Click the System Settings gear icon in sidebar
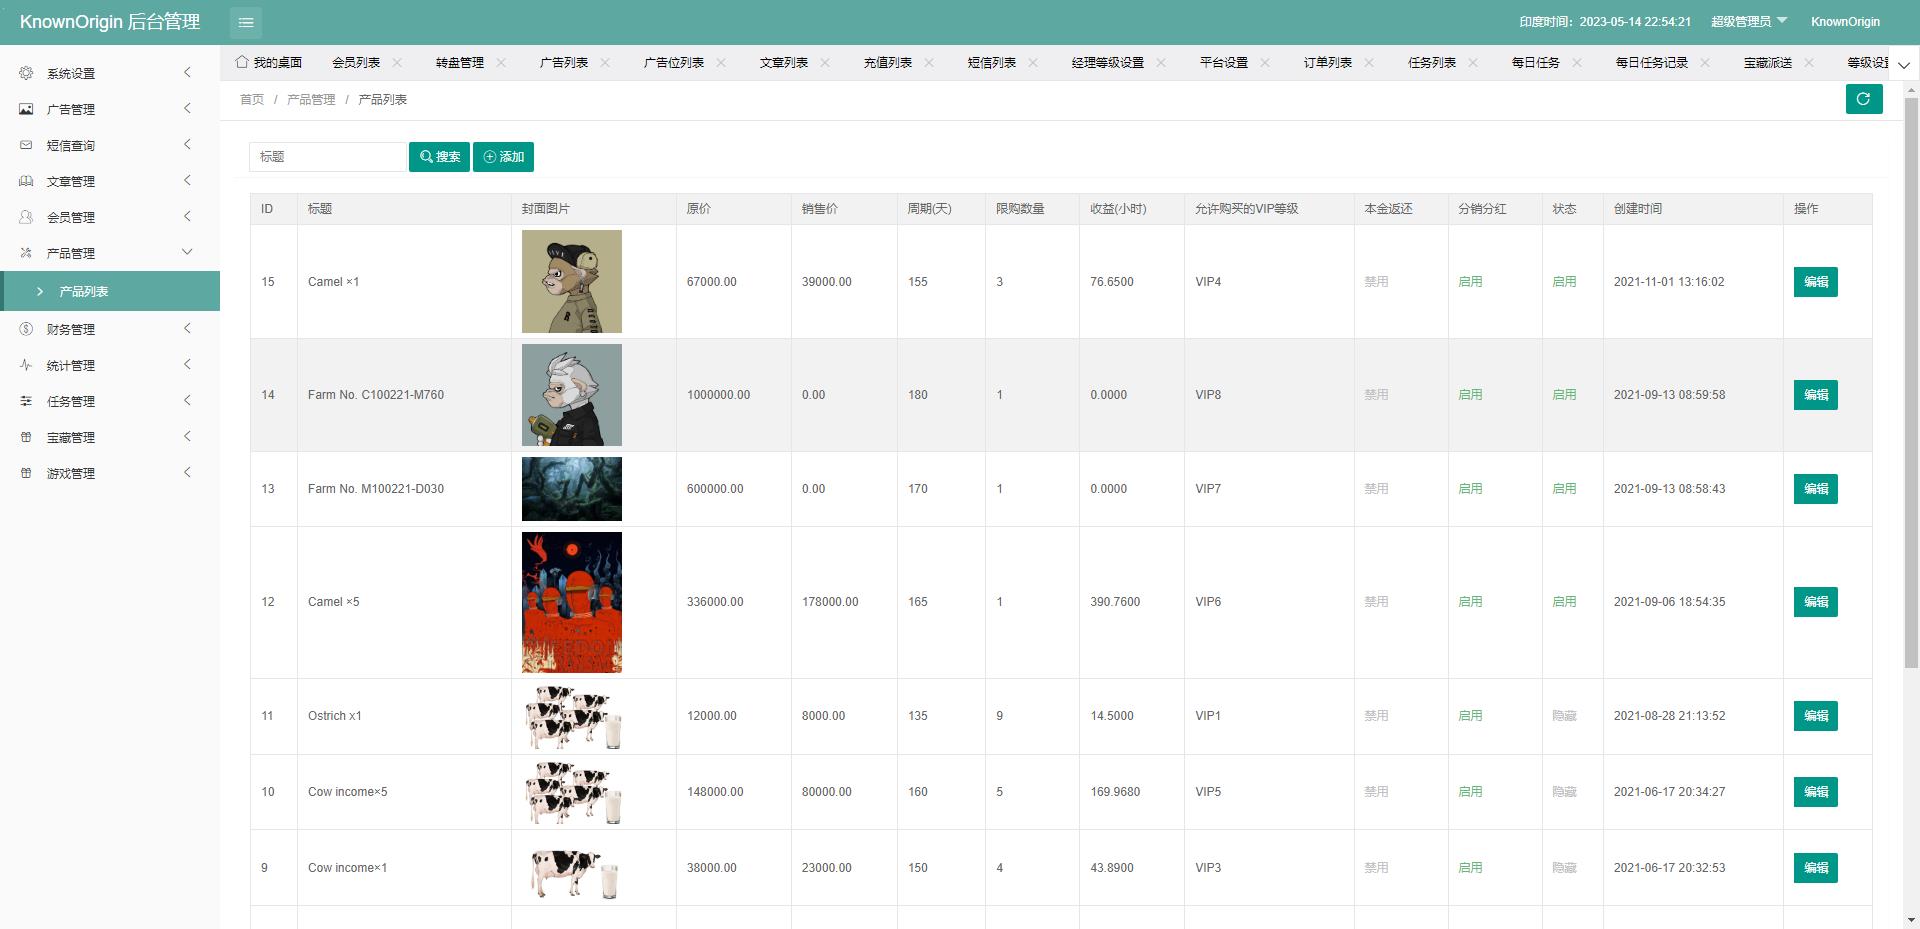Screen dimensions: 1920x929 pos(26,73)
